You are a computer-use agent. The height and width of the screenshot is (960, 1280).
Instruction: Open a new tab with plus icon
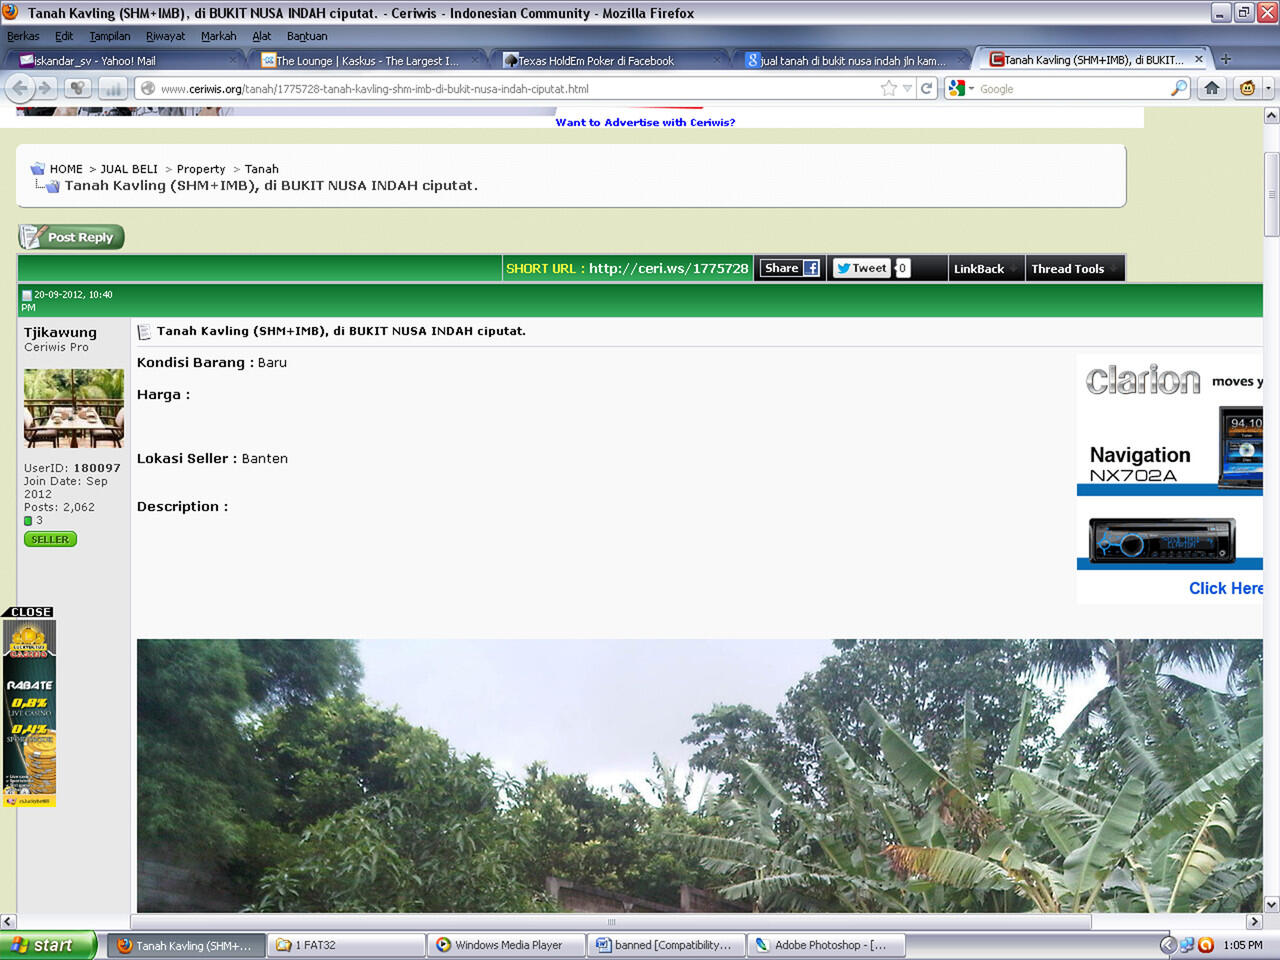coord(1226,59)
